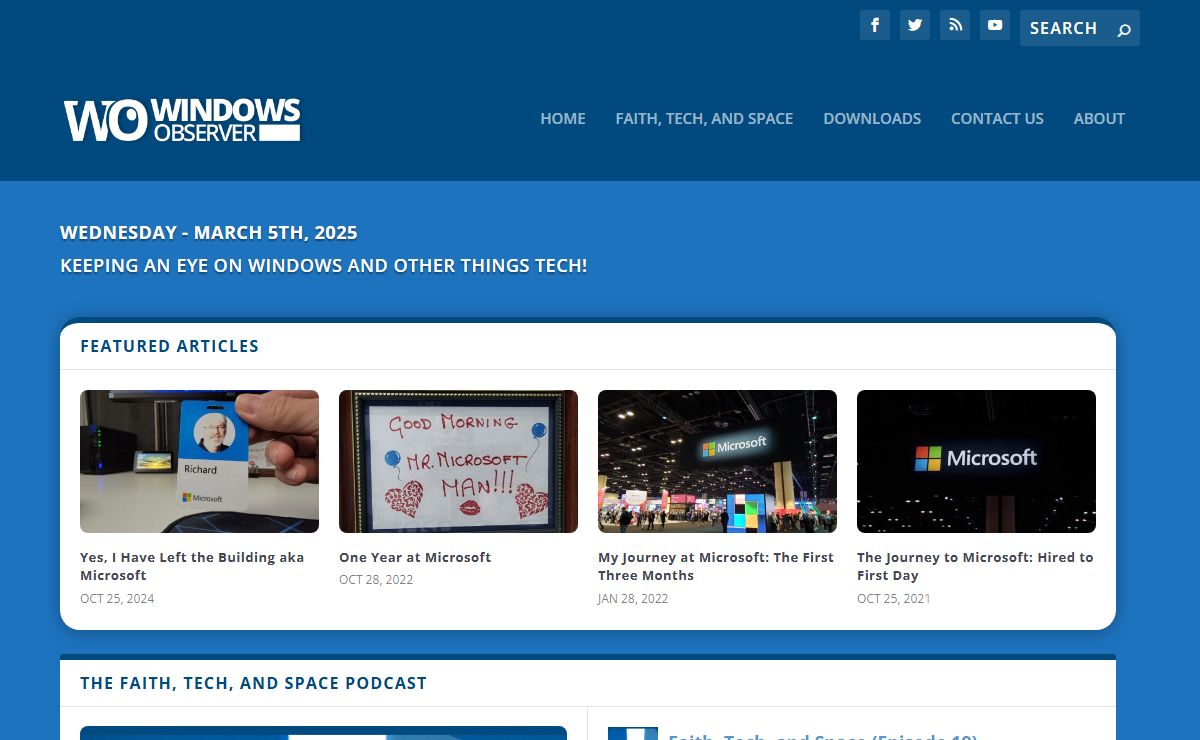Read 'One Year at Microsoft' article
The height and width of the screenshot is (740, 1200).
point(415,557)
